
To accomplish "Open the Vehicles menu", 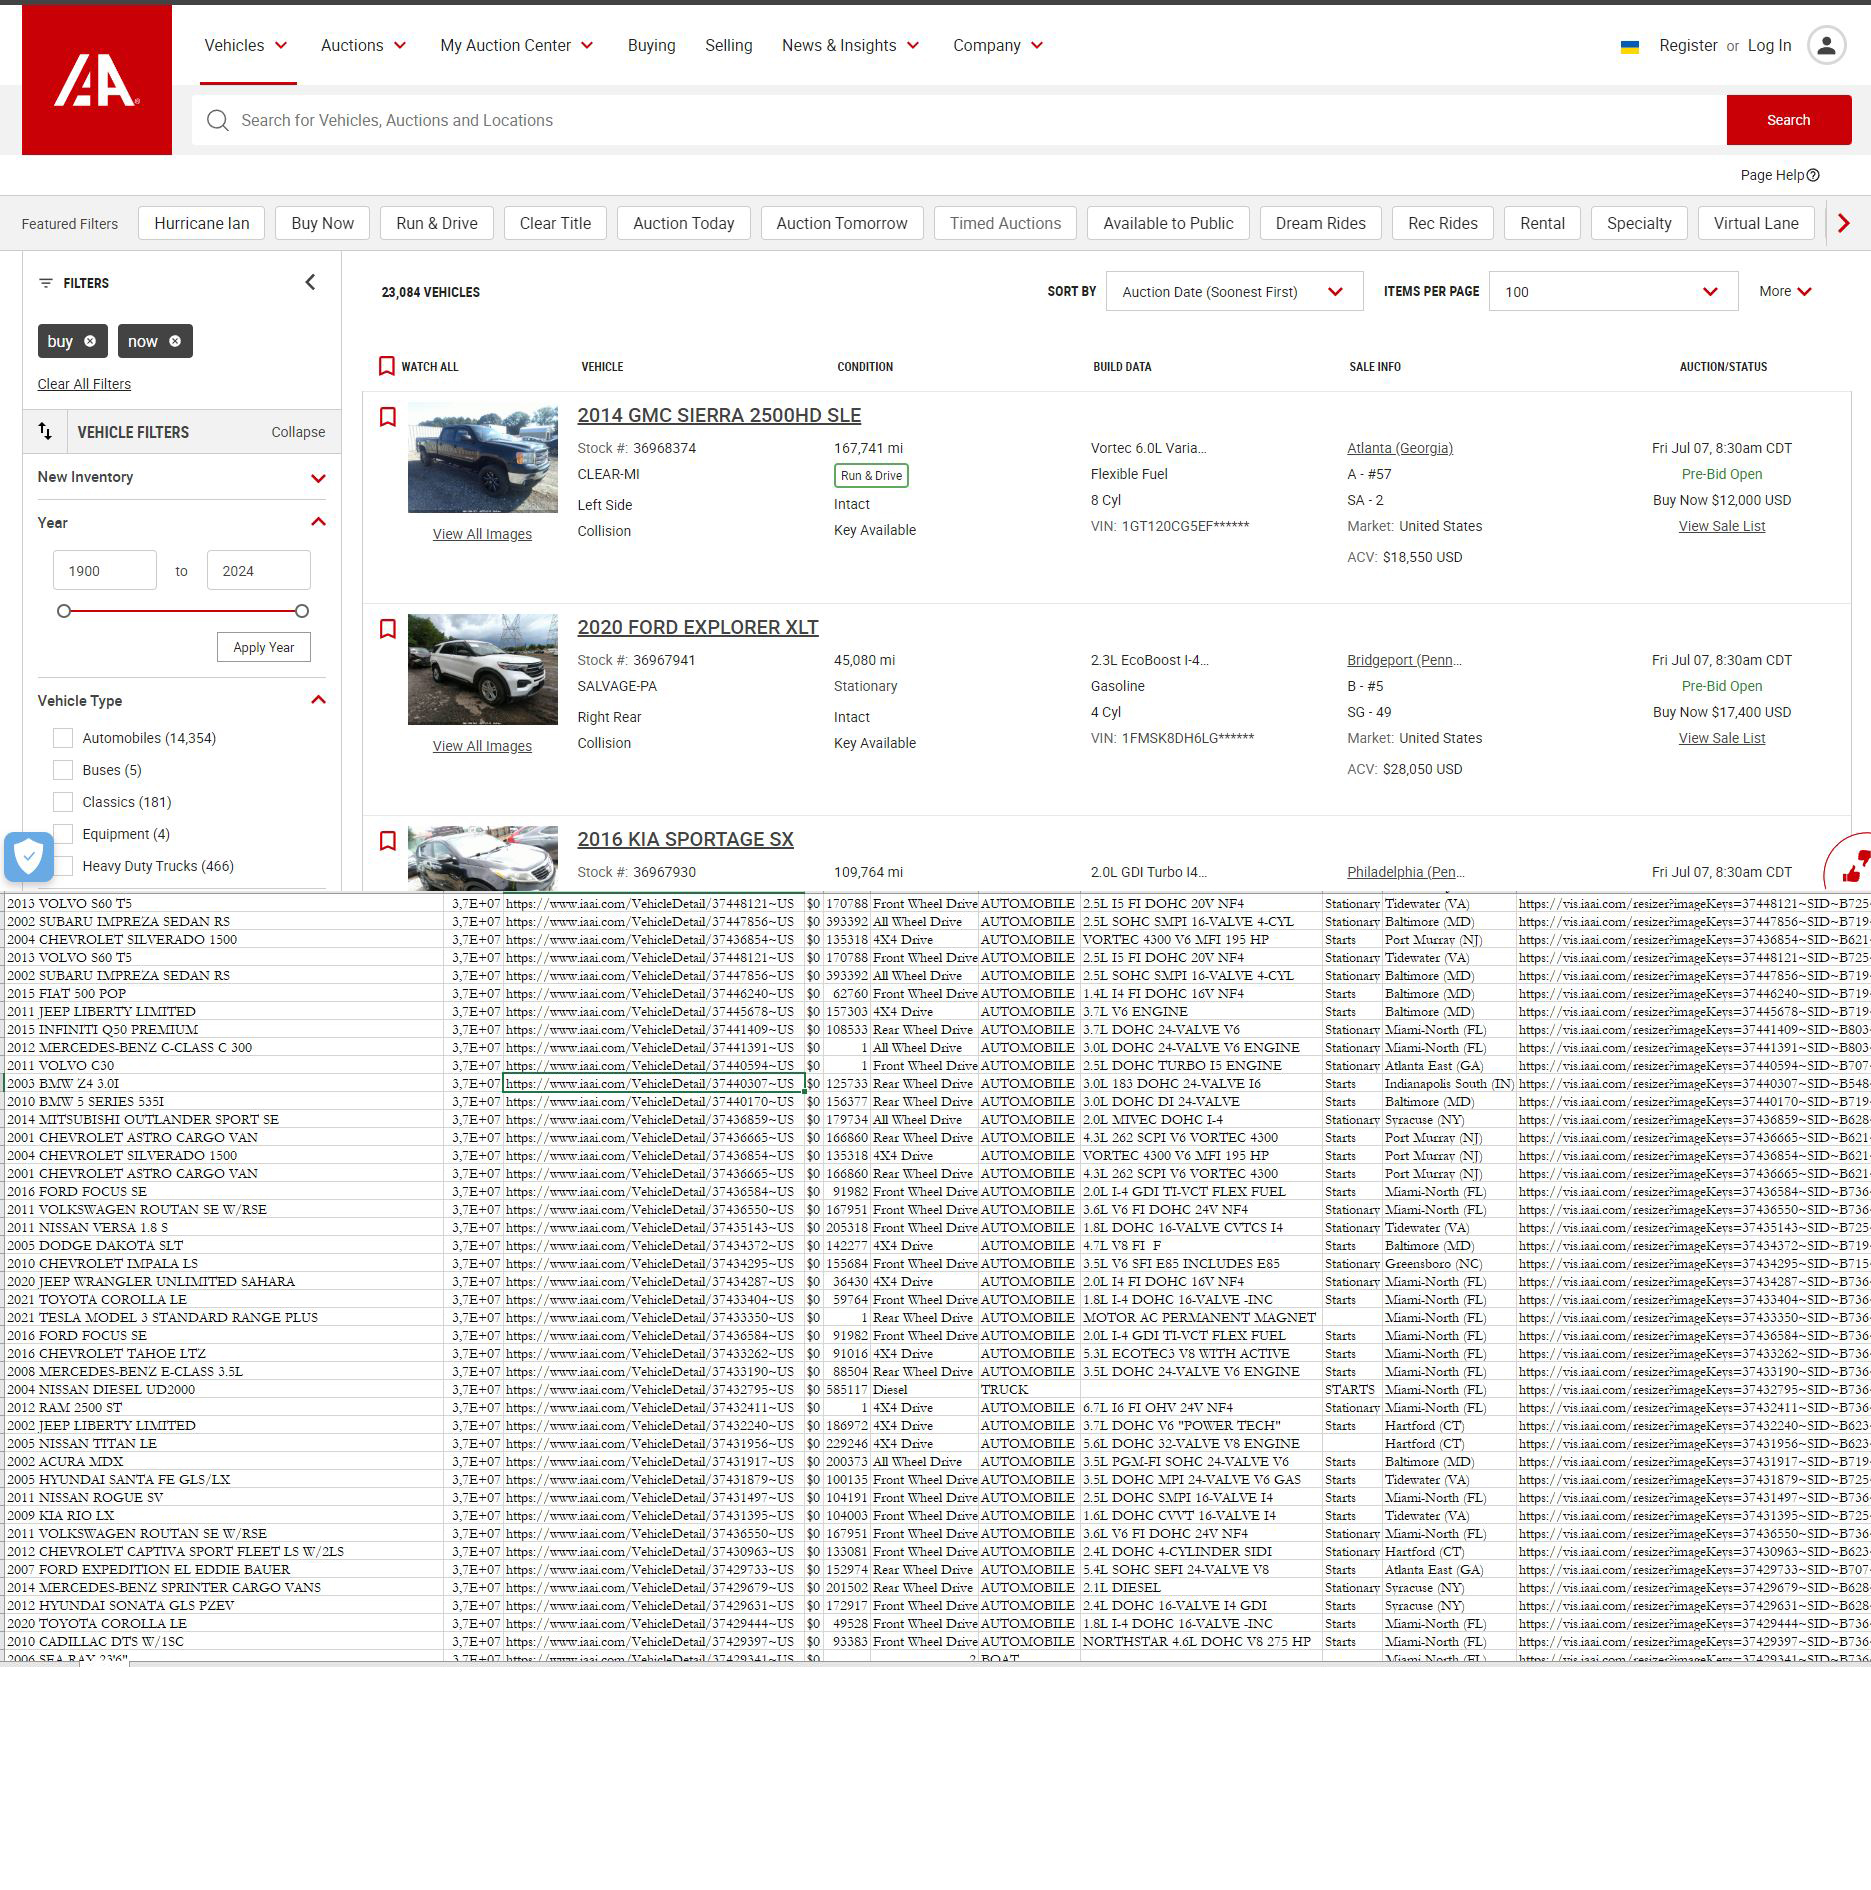I will (247, 46).
